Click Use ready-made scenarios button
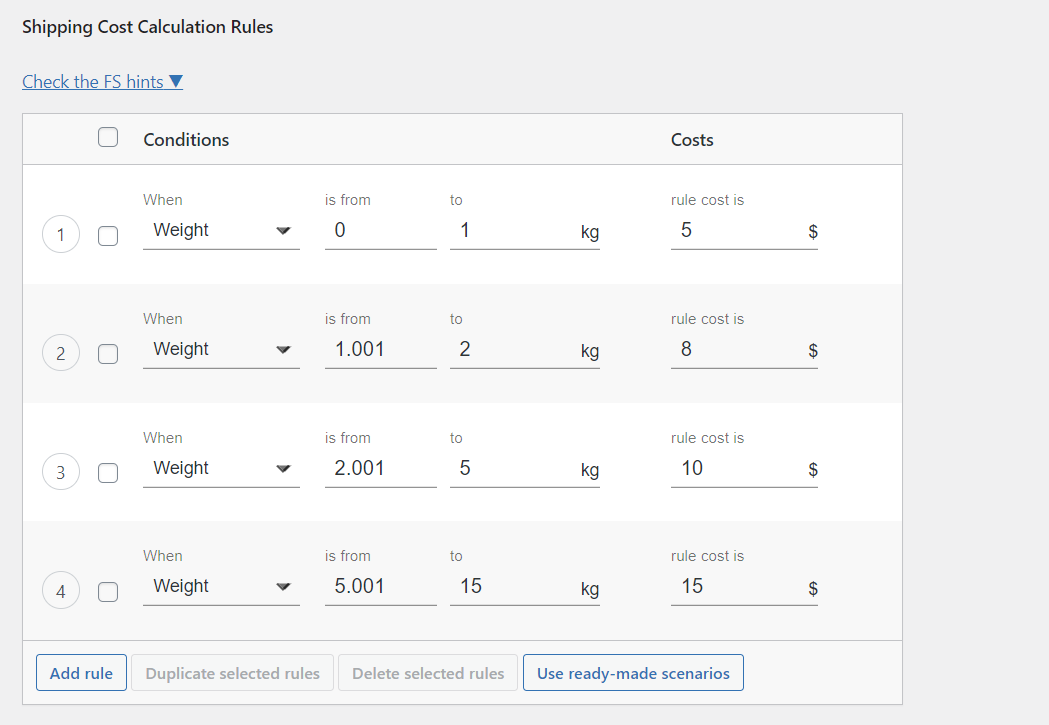Viewport: 1049px width, 725px height. (633, 673)
